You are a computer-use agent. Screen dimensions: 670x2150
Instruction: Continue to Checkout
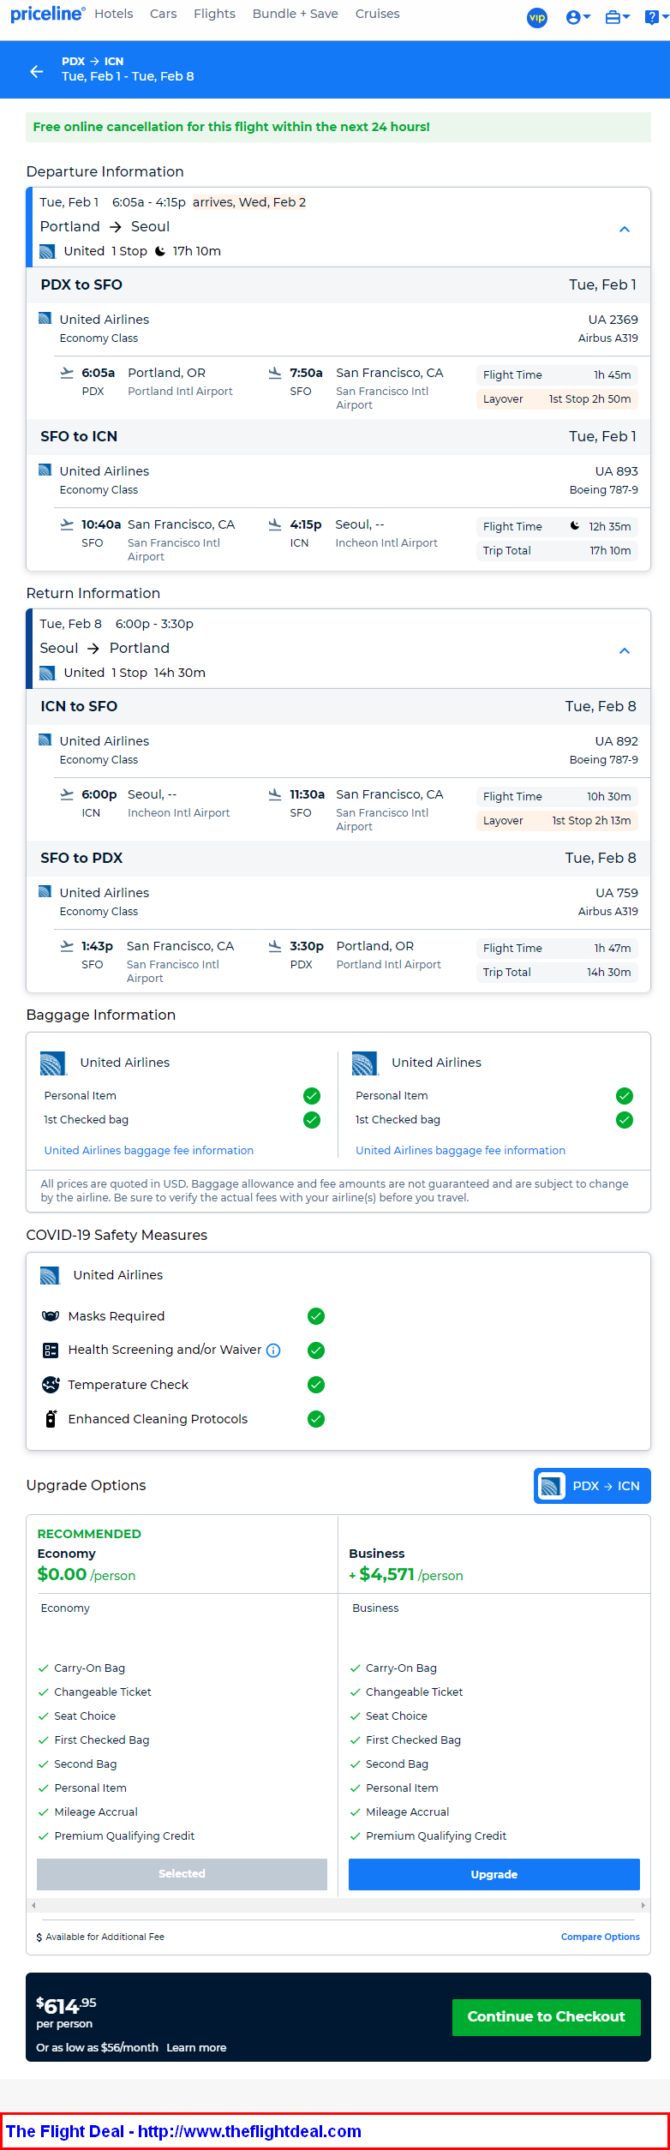click(546, 2016)
